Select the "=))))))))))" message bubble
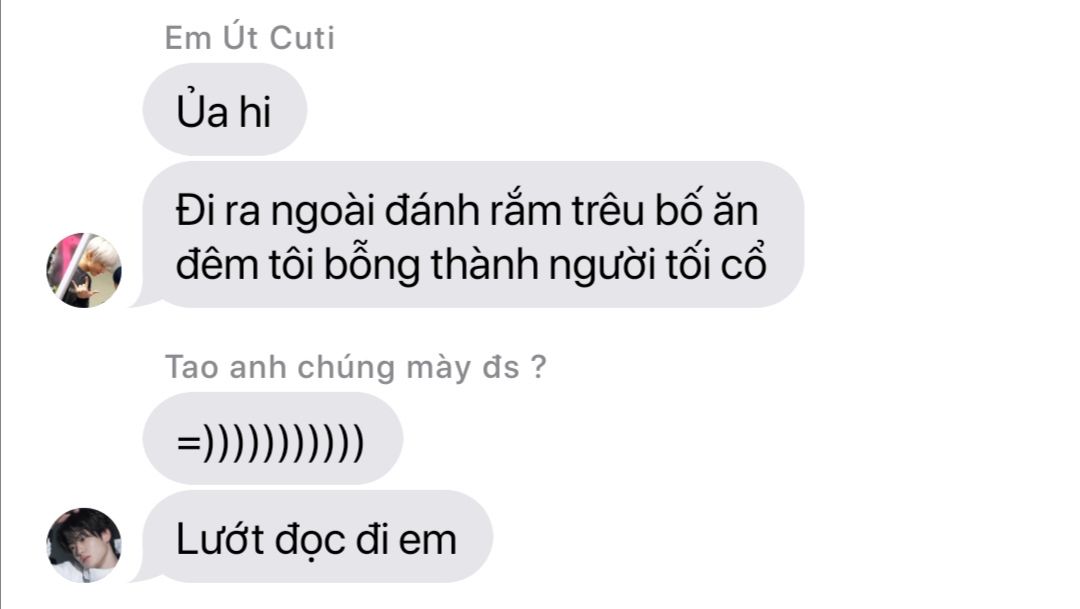Screen dimensions: 1080x609 coord(273,439)
